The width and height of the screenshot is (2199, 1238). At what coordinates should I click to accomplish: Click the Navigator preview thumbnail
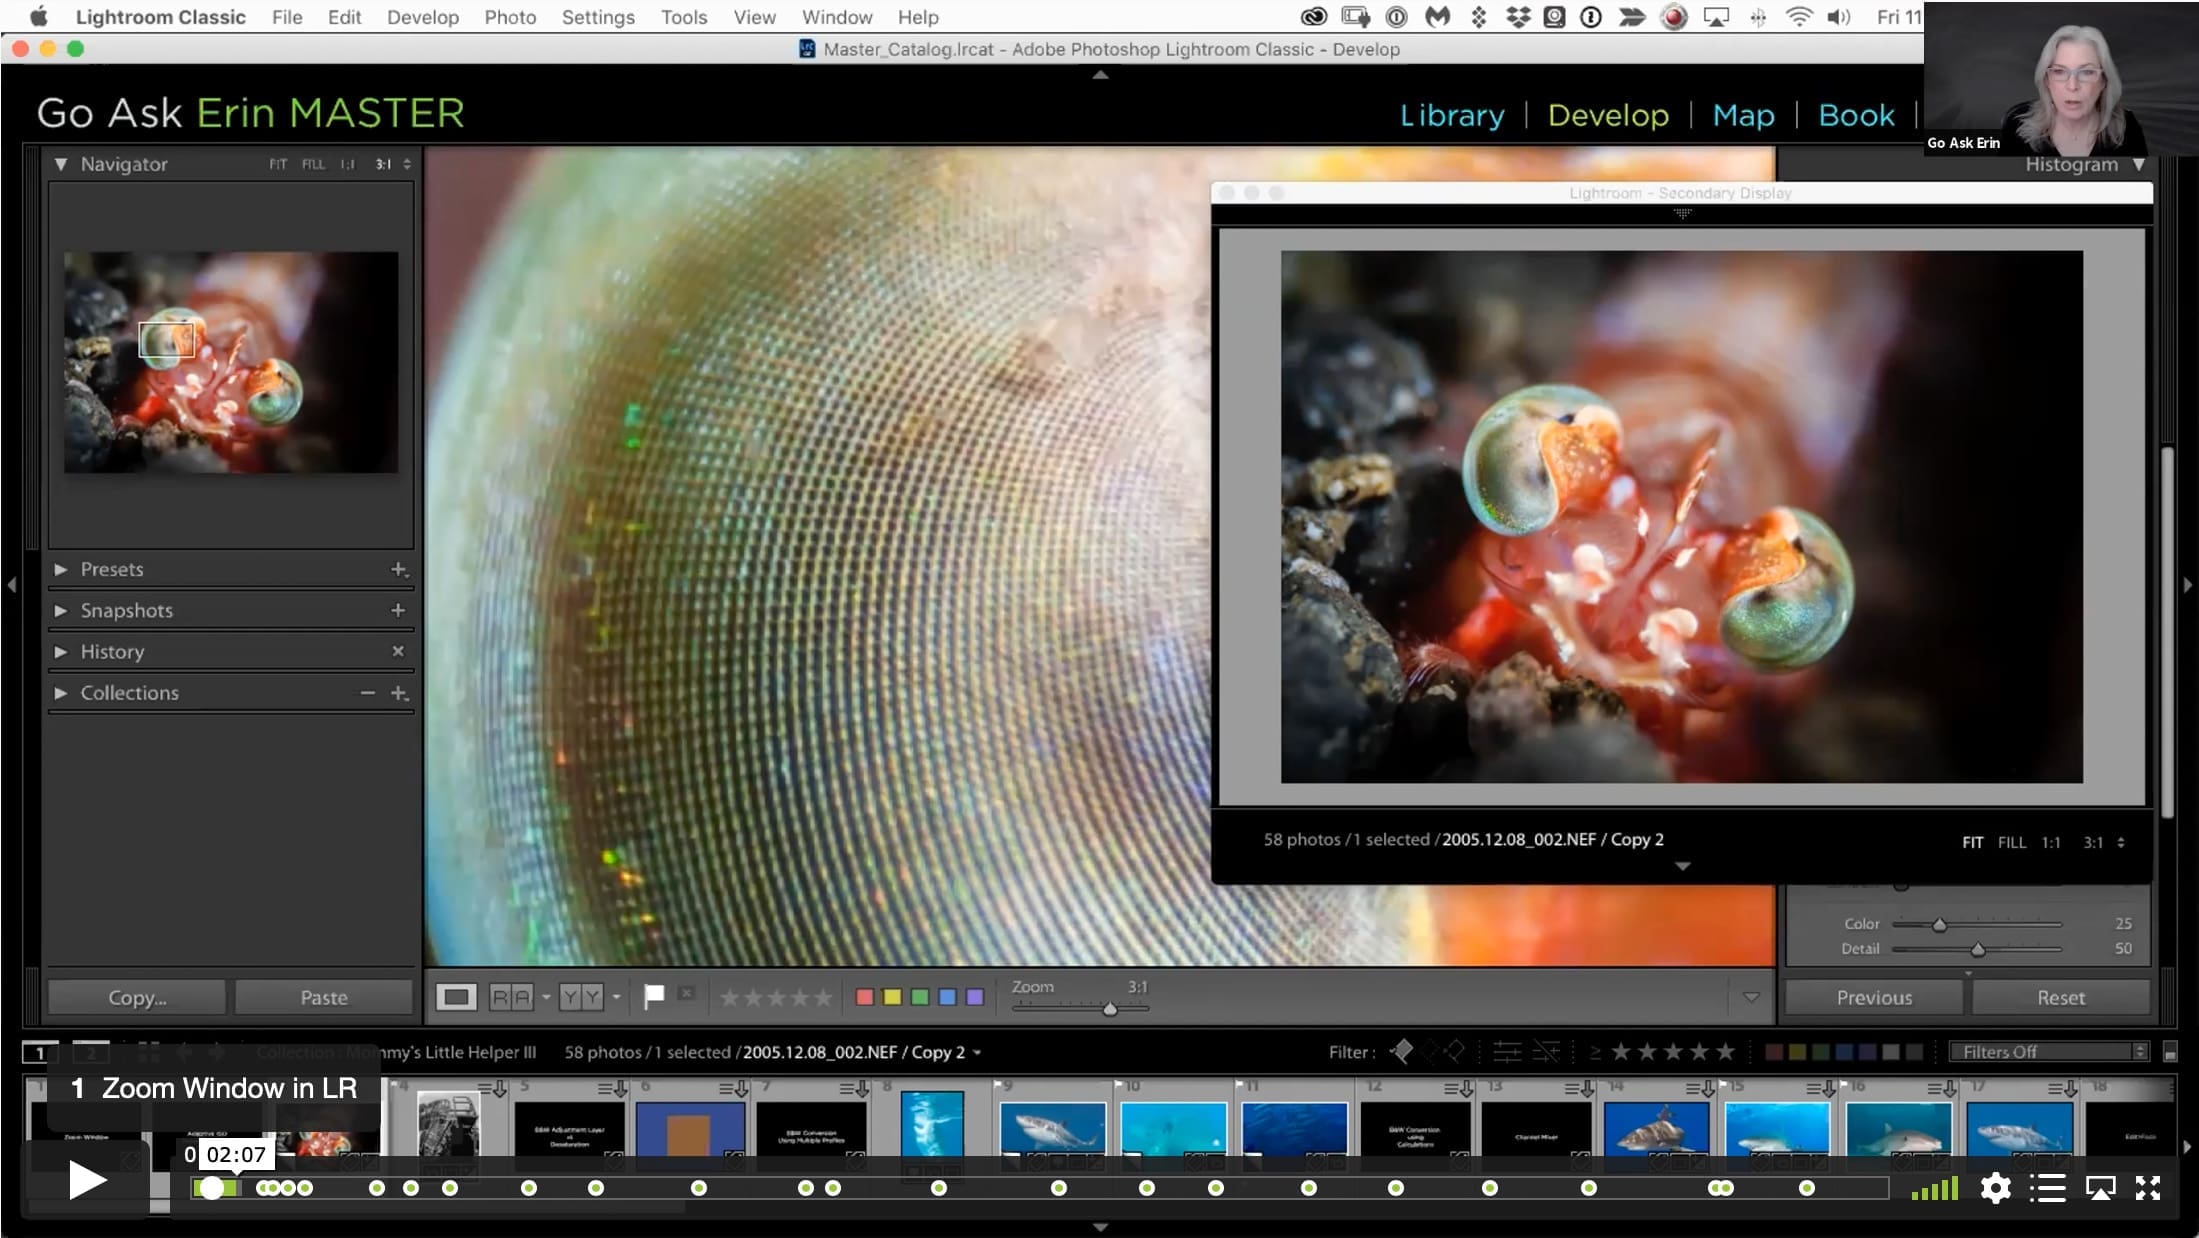(x=231, y=362)
